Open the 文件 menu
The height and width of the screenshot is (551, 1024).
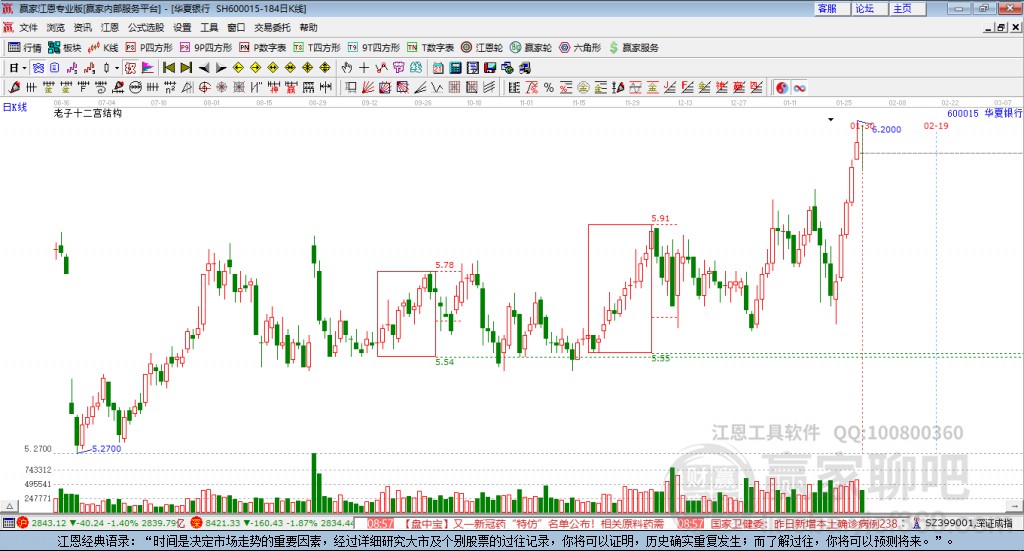coord(29,27)
